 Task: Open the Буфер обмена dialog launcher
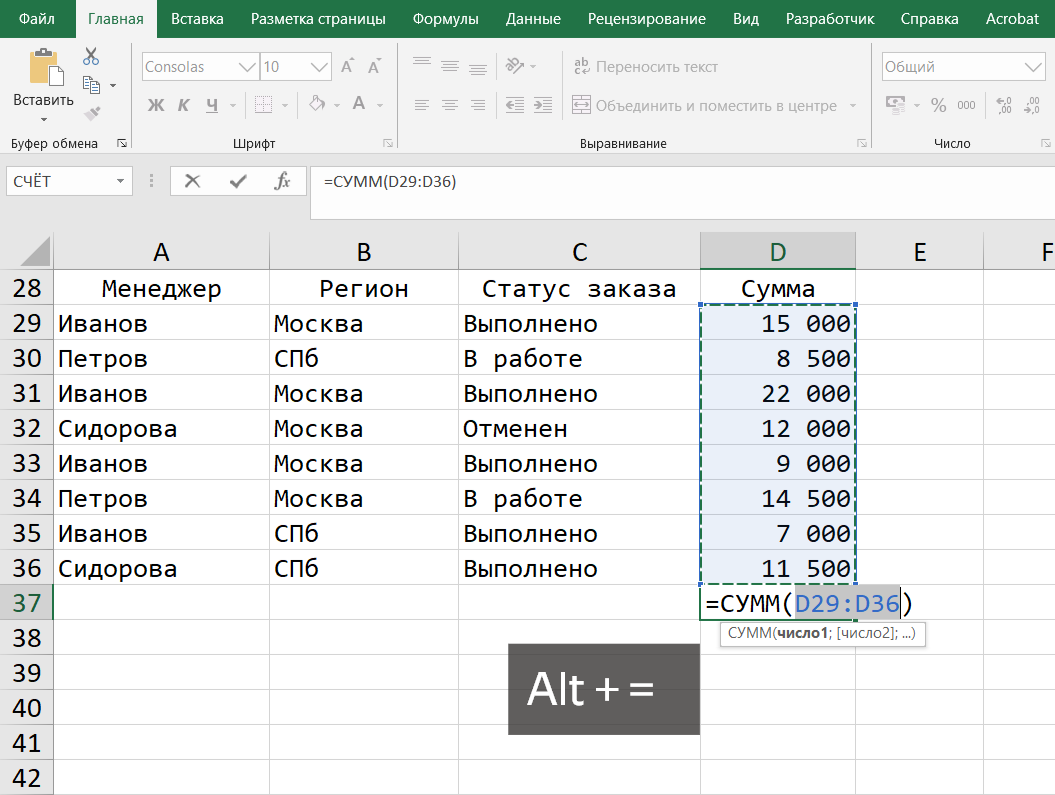pyautogui.click(x=122, y=143)
